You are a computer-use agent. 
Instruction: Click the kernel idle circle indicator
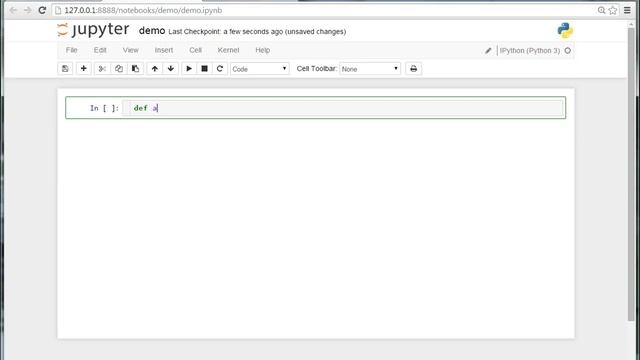[x=568, y=51]
